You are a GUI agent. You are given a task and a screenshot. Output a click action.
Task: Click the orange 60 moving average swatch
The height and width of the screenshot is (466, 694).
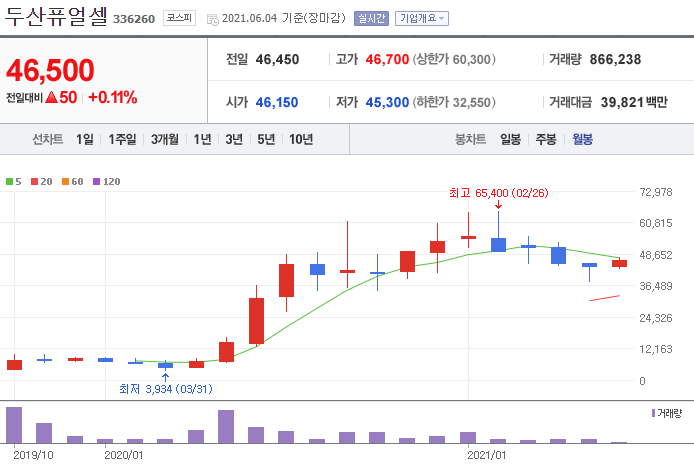click(66, 181)
